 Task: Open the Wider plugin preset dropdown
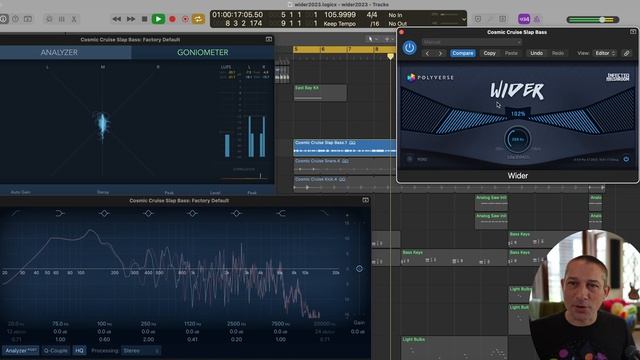pyautogui.click(x=471, y=42)
